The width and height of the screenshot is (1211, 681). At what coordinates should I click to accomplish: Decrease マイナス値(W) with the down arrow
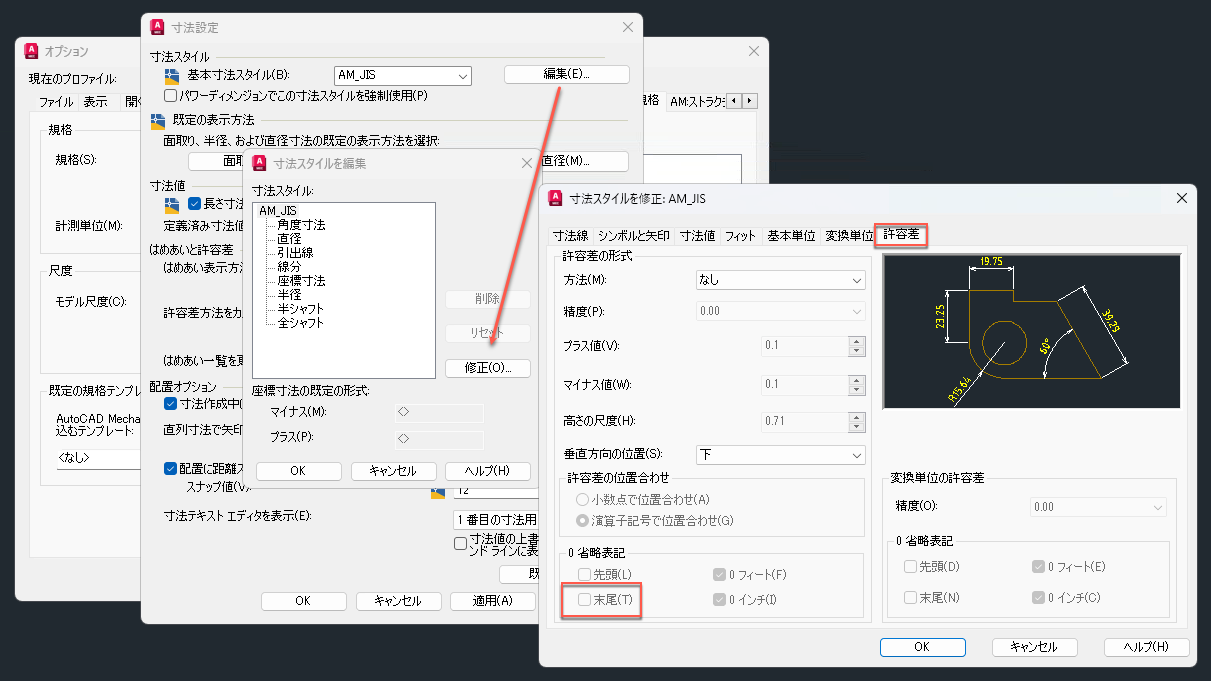pyautogui.click(x=856, y=389)
